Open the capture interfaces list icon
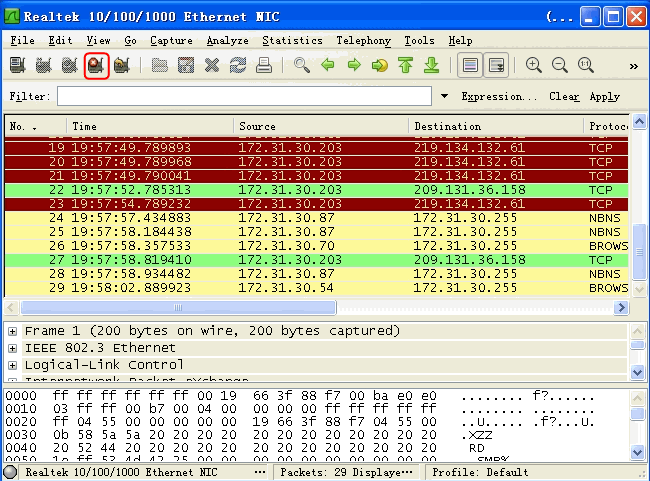Image resolution: width=650 pixels, height=481 pixels. point(18,66)
